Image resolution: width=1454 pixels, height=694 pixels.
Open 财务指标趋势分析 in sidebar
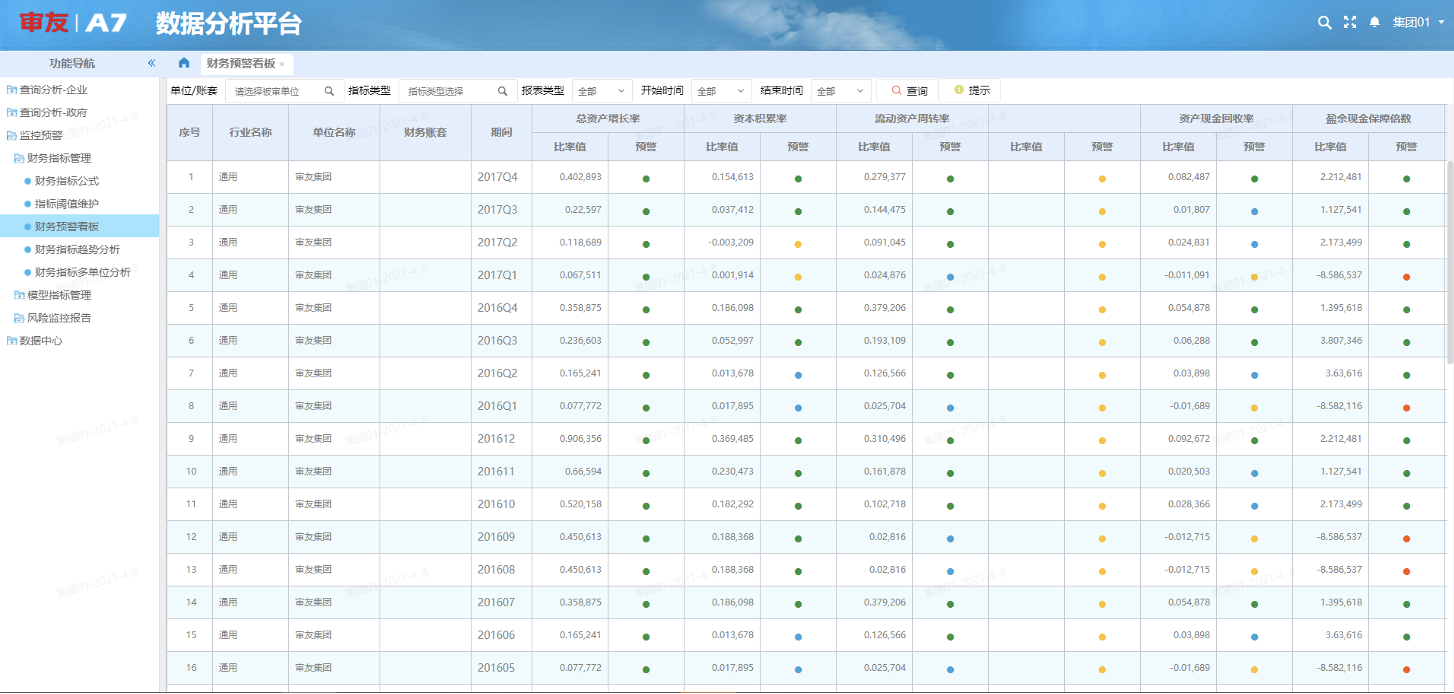[x=77, y=249]
